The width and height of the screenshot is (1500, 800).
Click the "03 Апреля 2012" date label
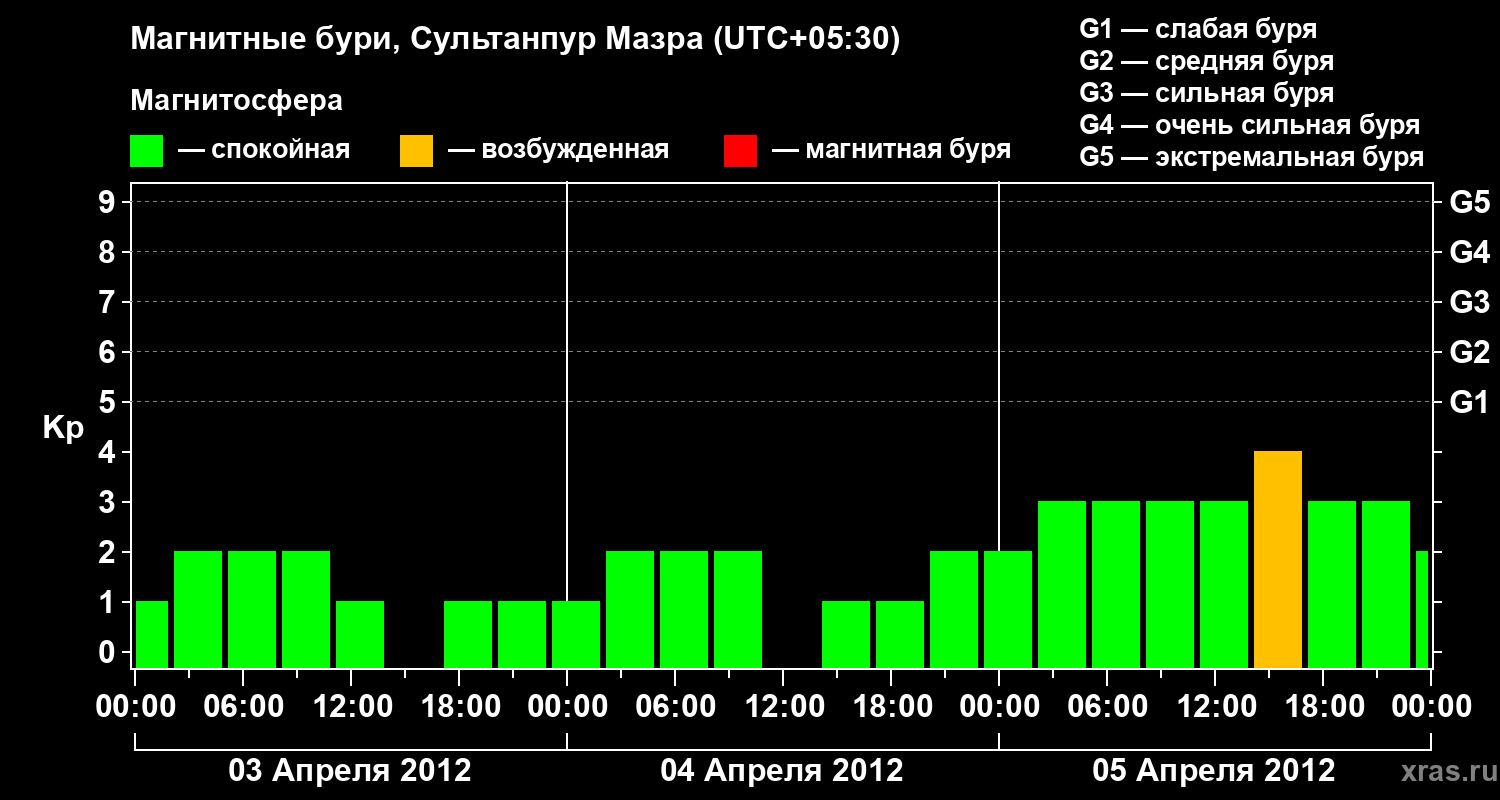coord(350,770)
